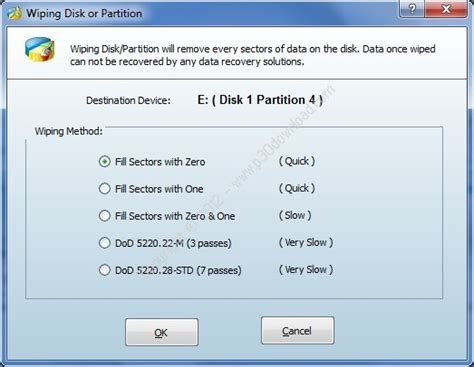Click the Wiping Method group label
Screen dimensions: 474x367
pyautogui.click(x=69, y=131)
